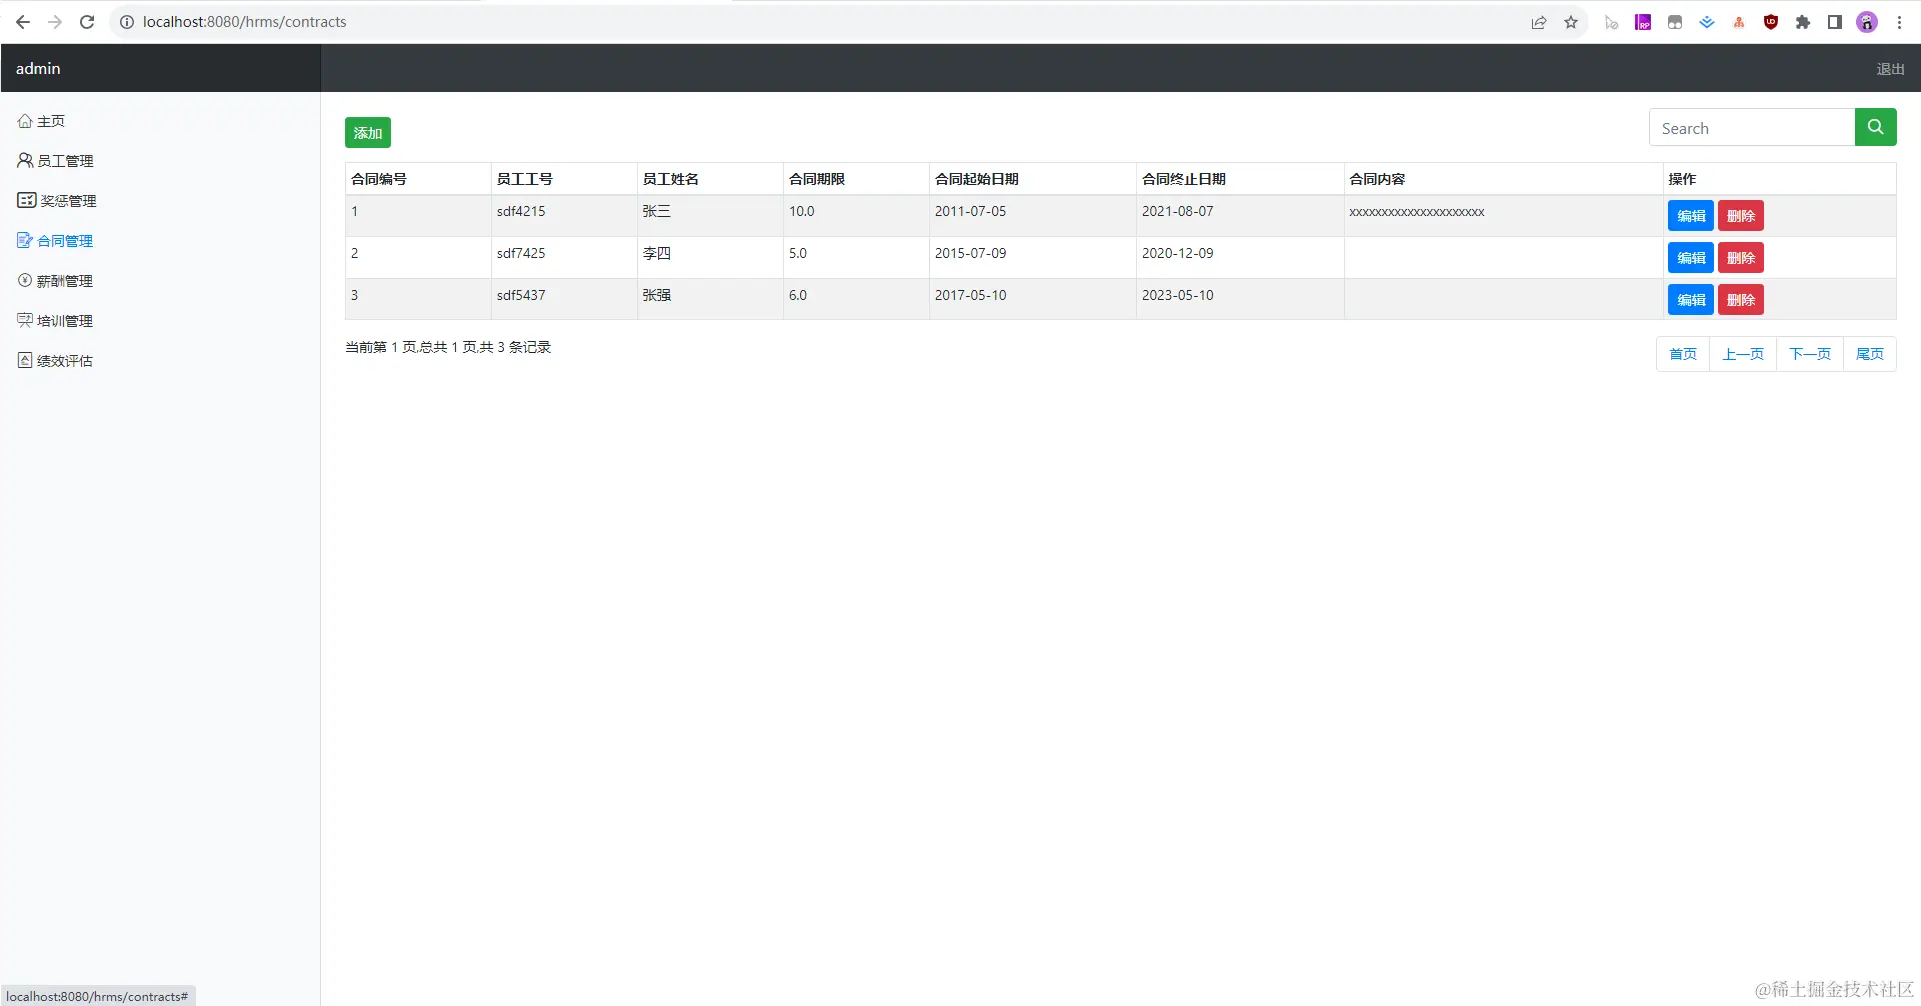
Task: Click the 当前第 1 页 record summary text
Action: tap(448, 347)
